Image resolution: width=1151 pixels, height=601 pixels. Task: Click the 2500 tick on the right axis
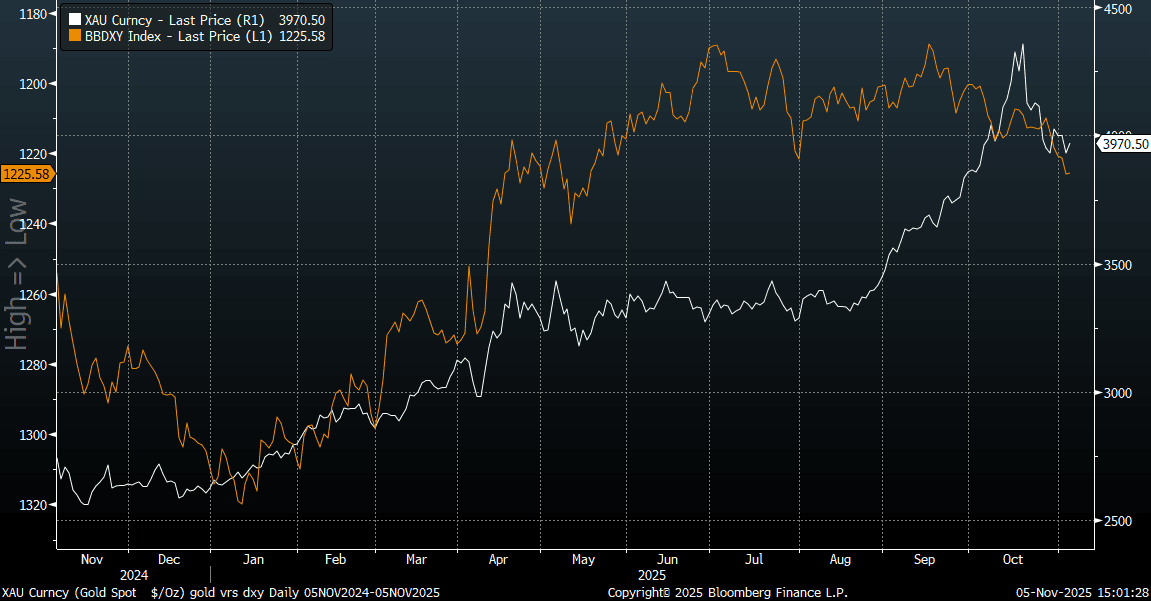tap(1116, 521)
